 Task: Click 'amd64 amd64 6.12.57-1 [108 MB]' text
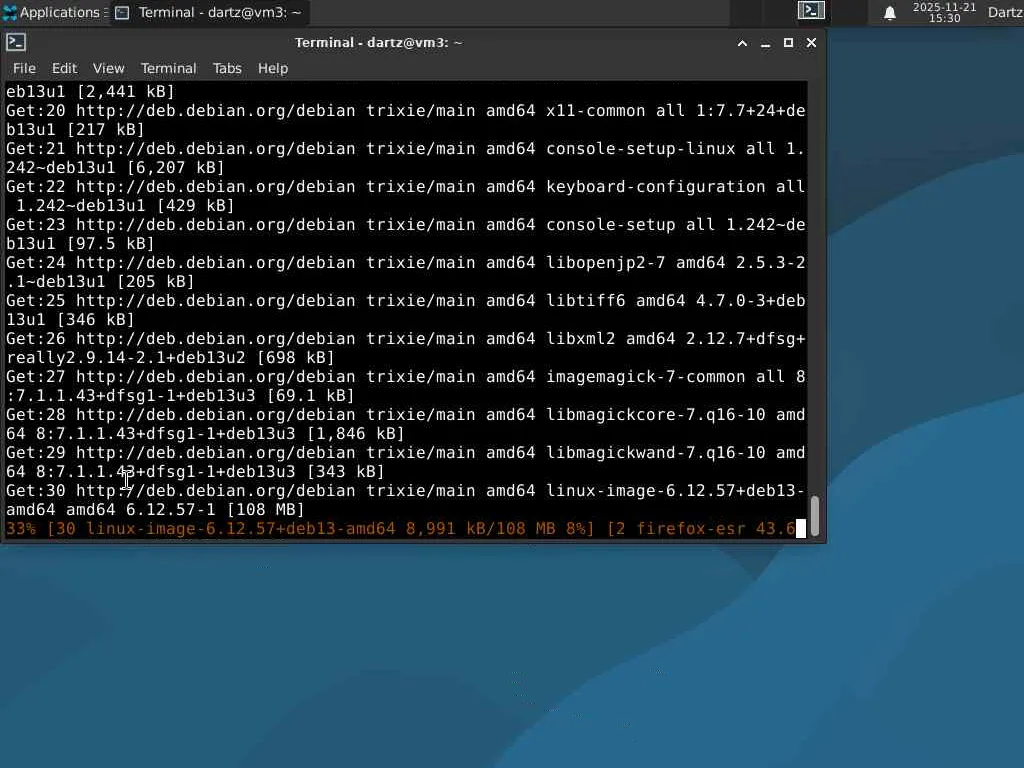coord(155,509)
